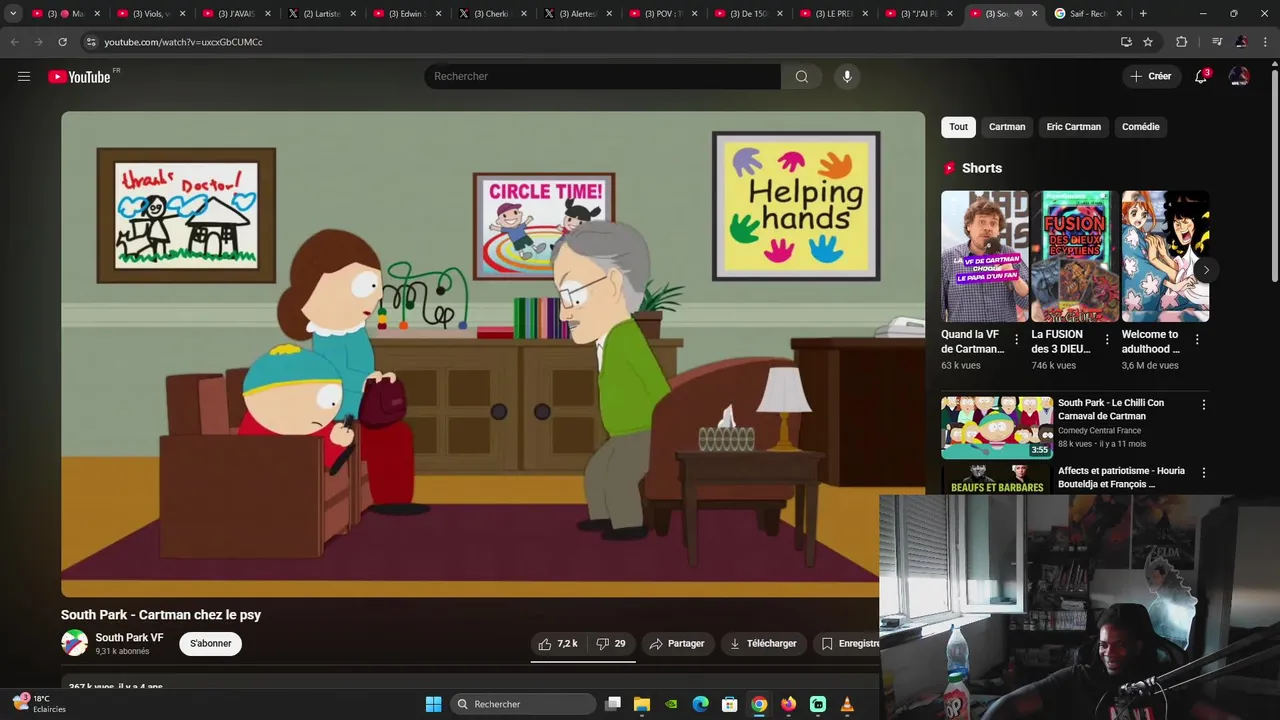Open options for 'Quand la VF de Cartman' short
This screenshot has height=720, width=1280.
(1017, 340)
